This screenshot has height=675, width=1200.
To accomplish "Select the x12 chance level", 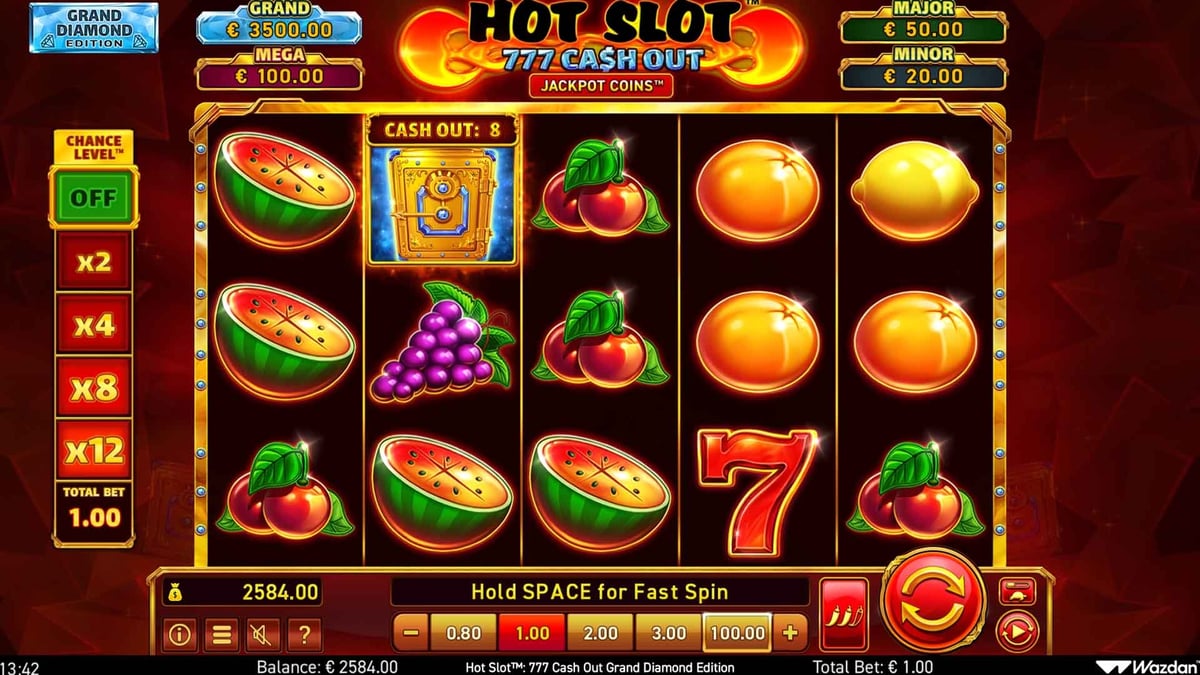I will (x=93, y=451).
